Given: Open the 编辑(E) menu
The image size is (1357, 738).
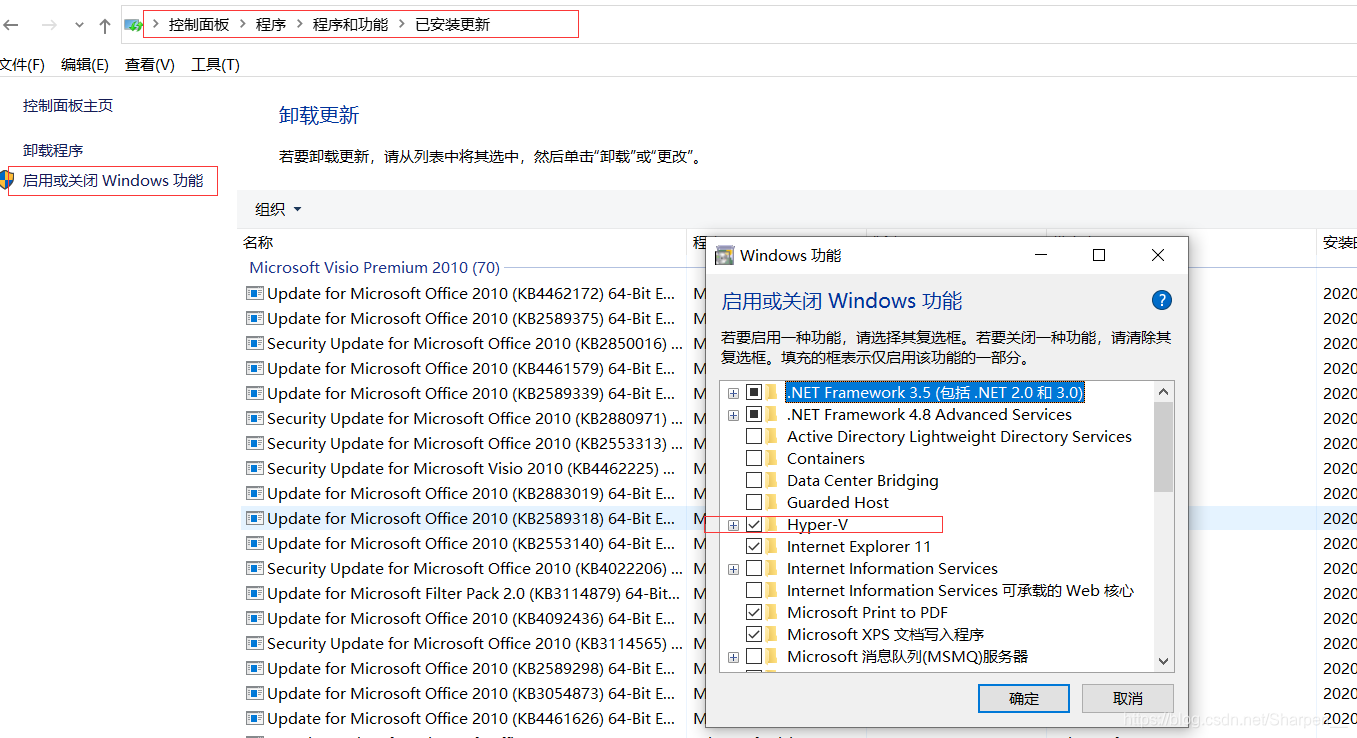Looking at the screenshot, I should (x=84, y=64).
